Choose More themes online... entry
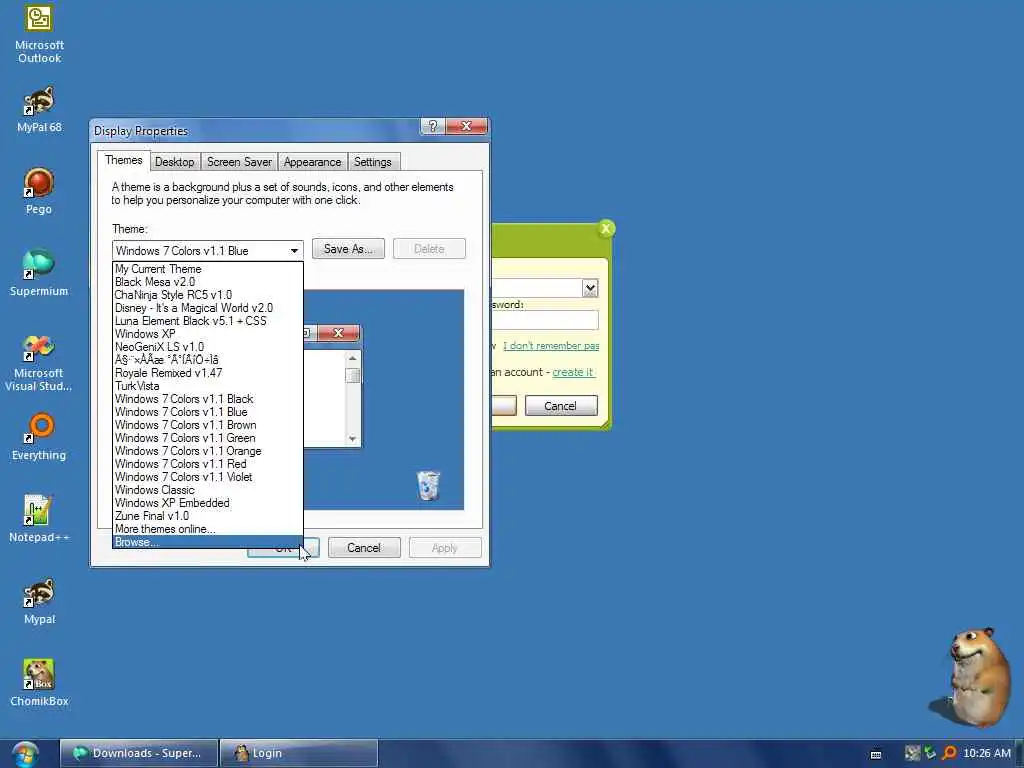This screenshot has height=768, width=1024. click(x=208, y=529)
